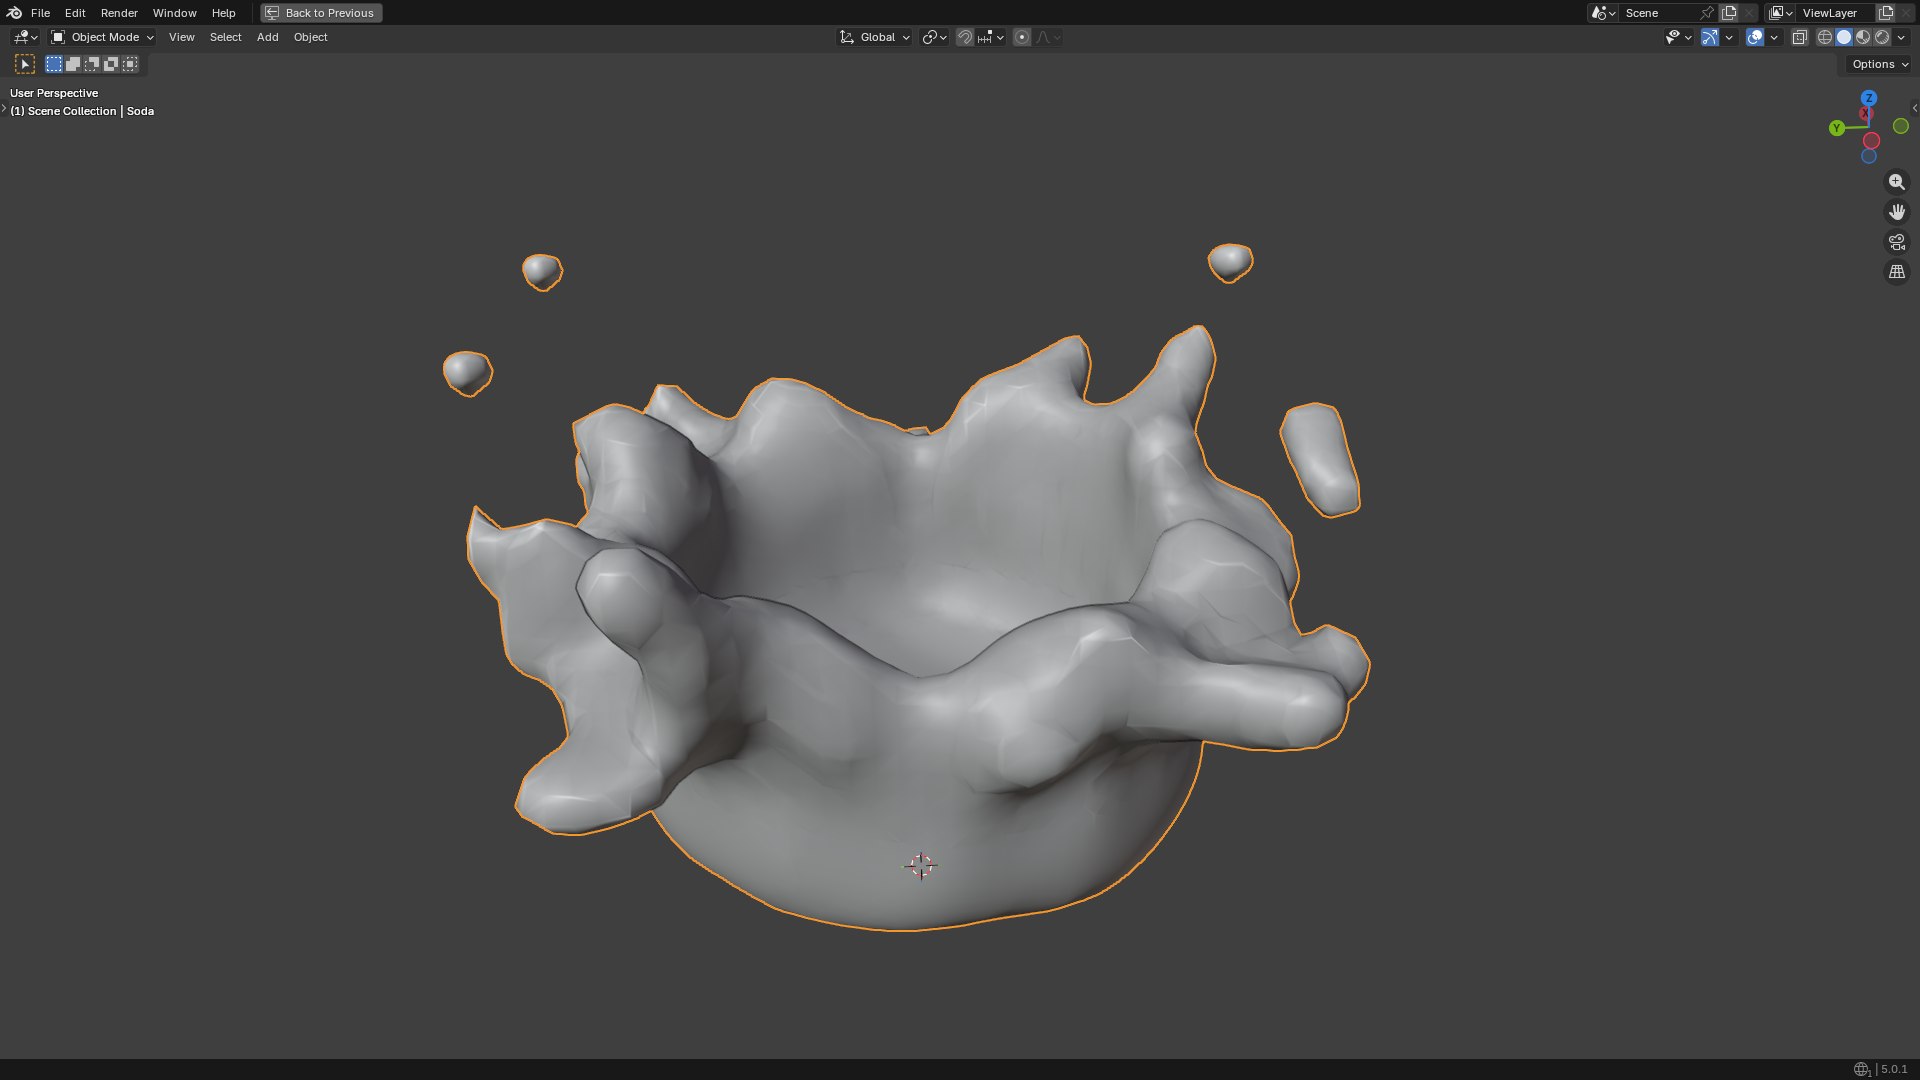
Task: Click the pan view hand icon
Action: tap(1897, 212)
